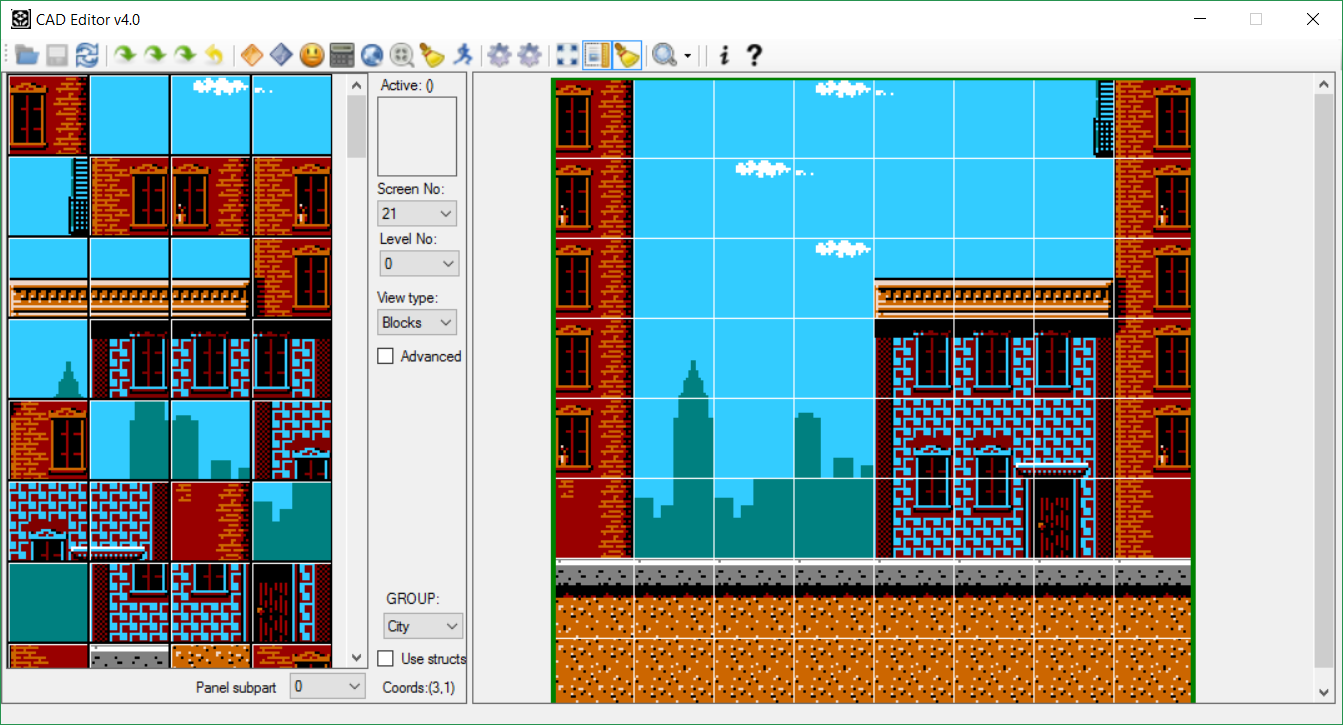1343x725 pixels.
Task: Click the block palette scrollbar up arrow
Action: [x=357, y=85]
